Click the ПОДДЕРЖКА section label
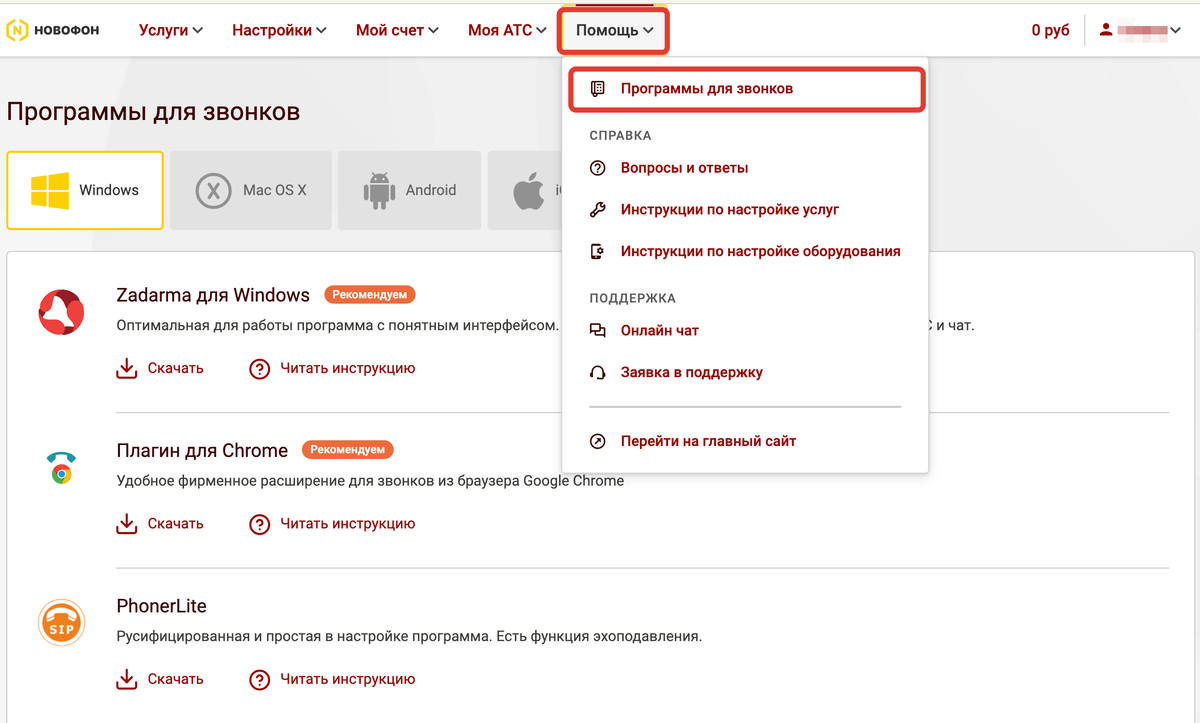This screenshot has height=723, width=1200. [x=632, y=298]
